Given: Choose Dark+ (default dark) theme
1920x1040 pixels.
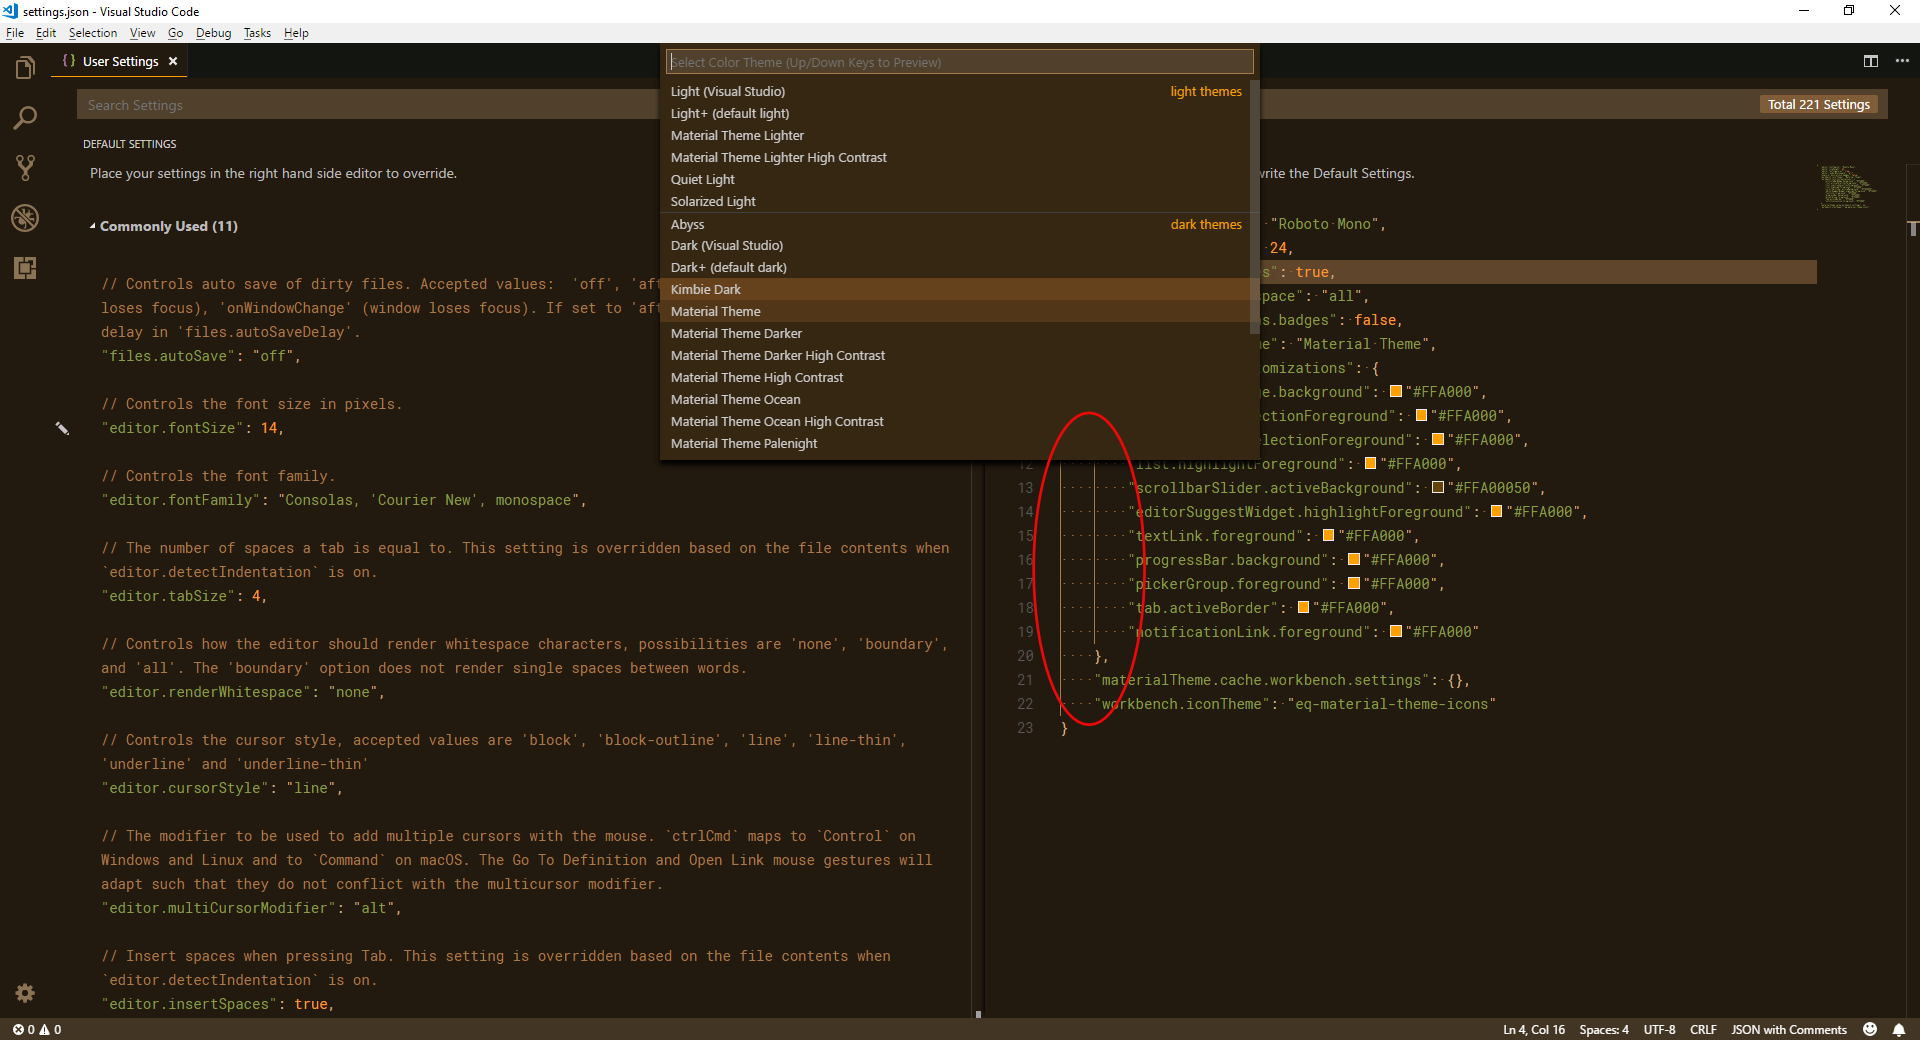Looking at the screenshot, I should [x=955, y=267].
